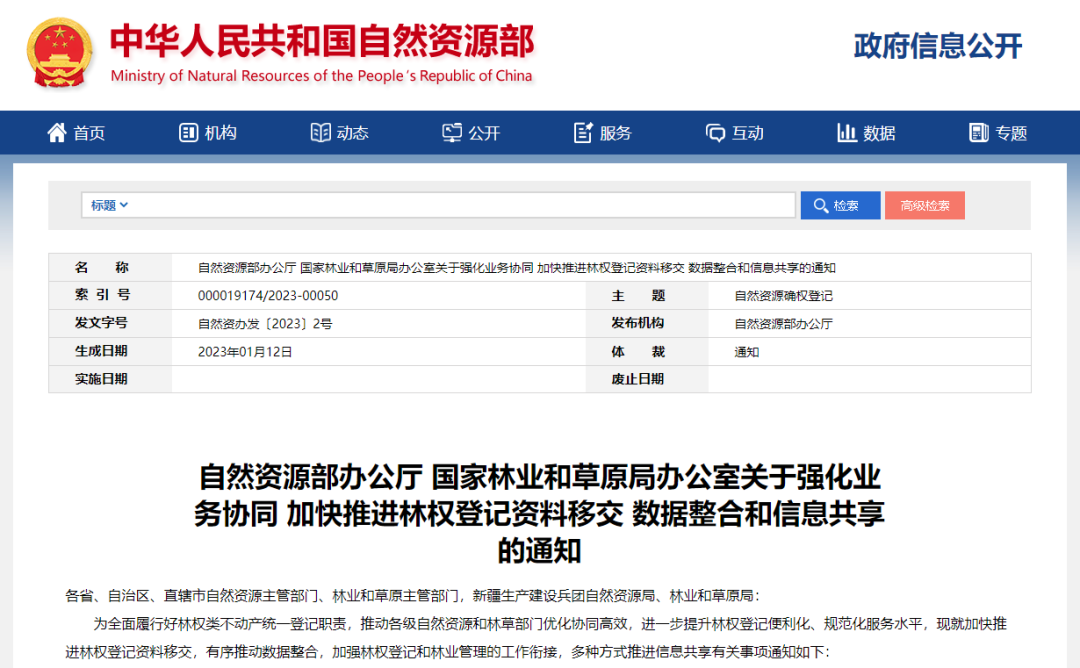Click the 索引号 label cell
This screenshot has width=1080, height=668.
[110, 295]
